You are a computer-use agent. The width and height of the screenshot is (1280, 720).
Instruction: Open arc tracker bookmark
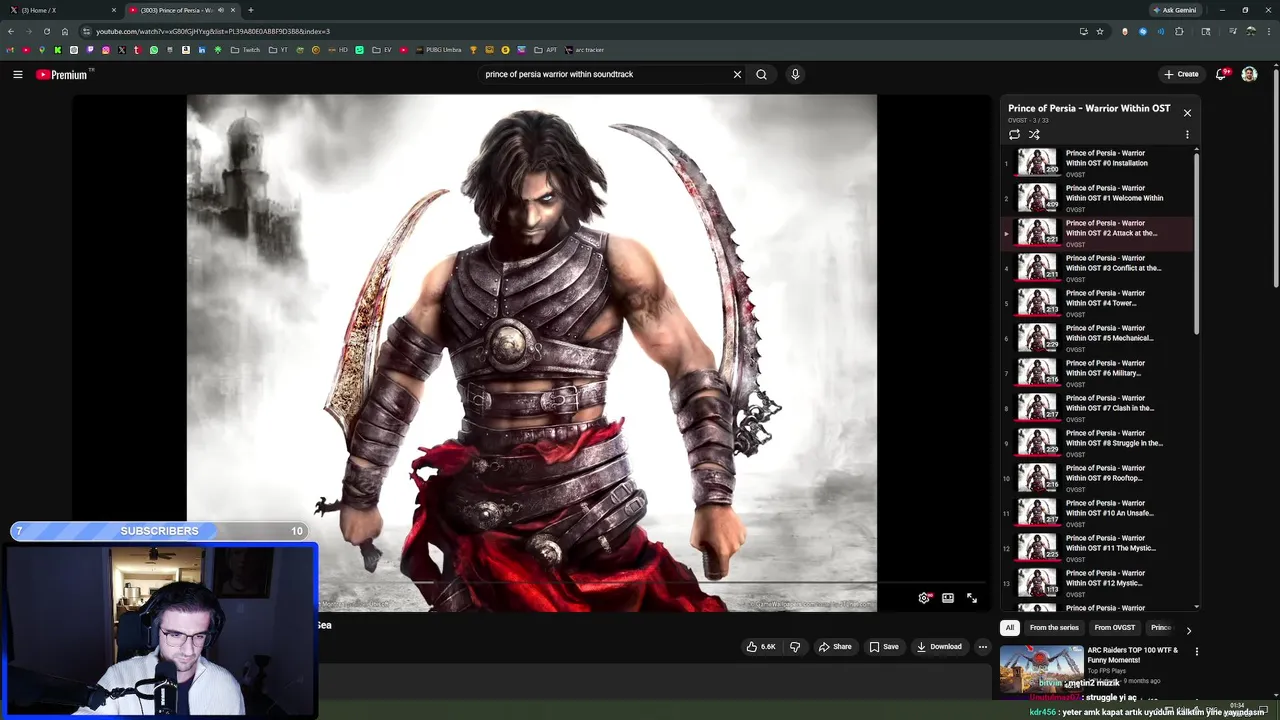click(584, 50)
